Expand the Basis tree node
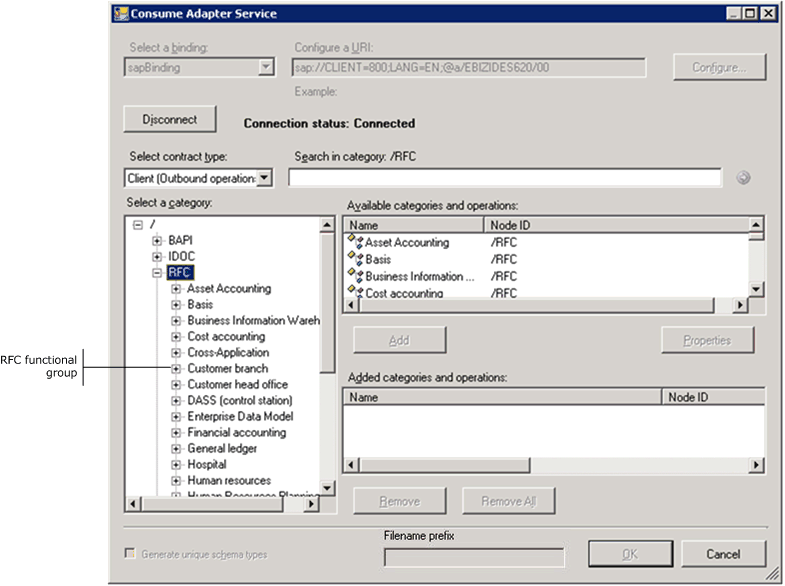The height and width of the screenshot is (586, 785). tap(176, 305)
